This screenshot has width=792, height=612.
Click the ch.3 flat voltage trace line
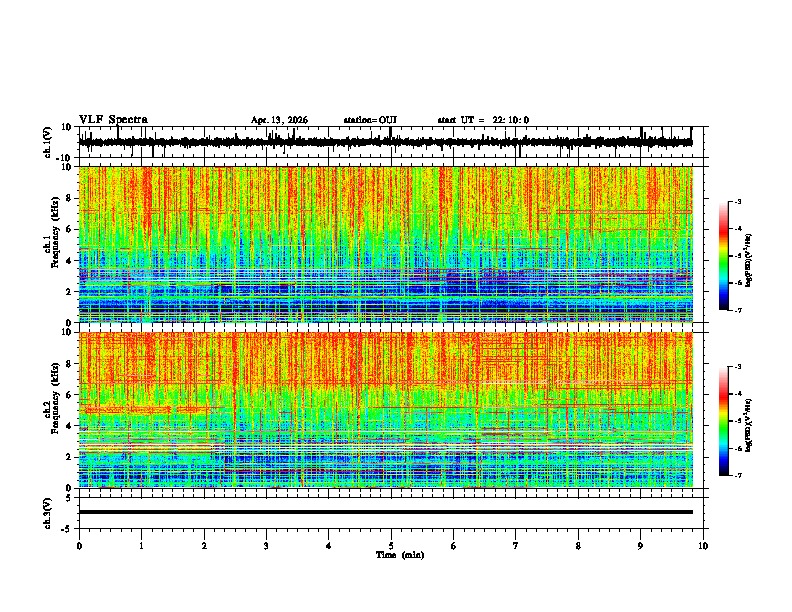385,512
